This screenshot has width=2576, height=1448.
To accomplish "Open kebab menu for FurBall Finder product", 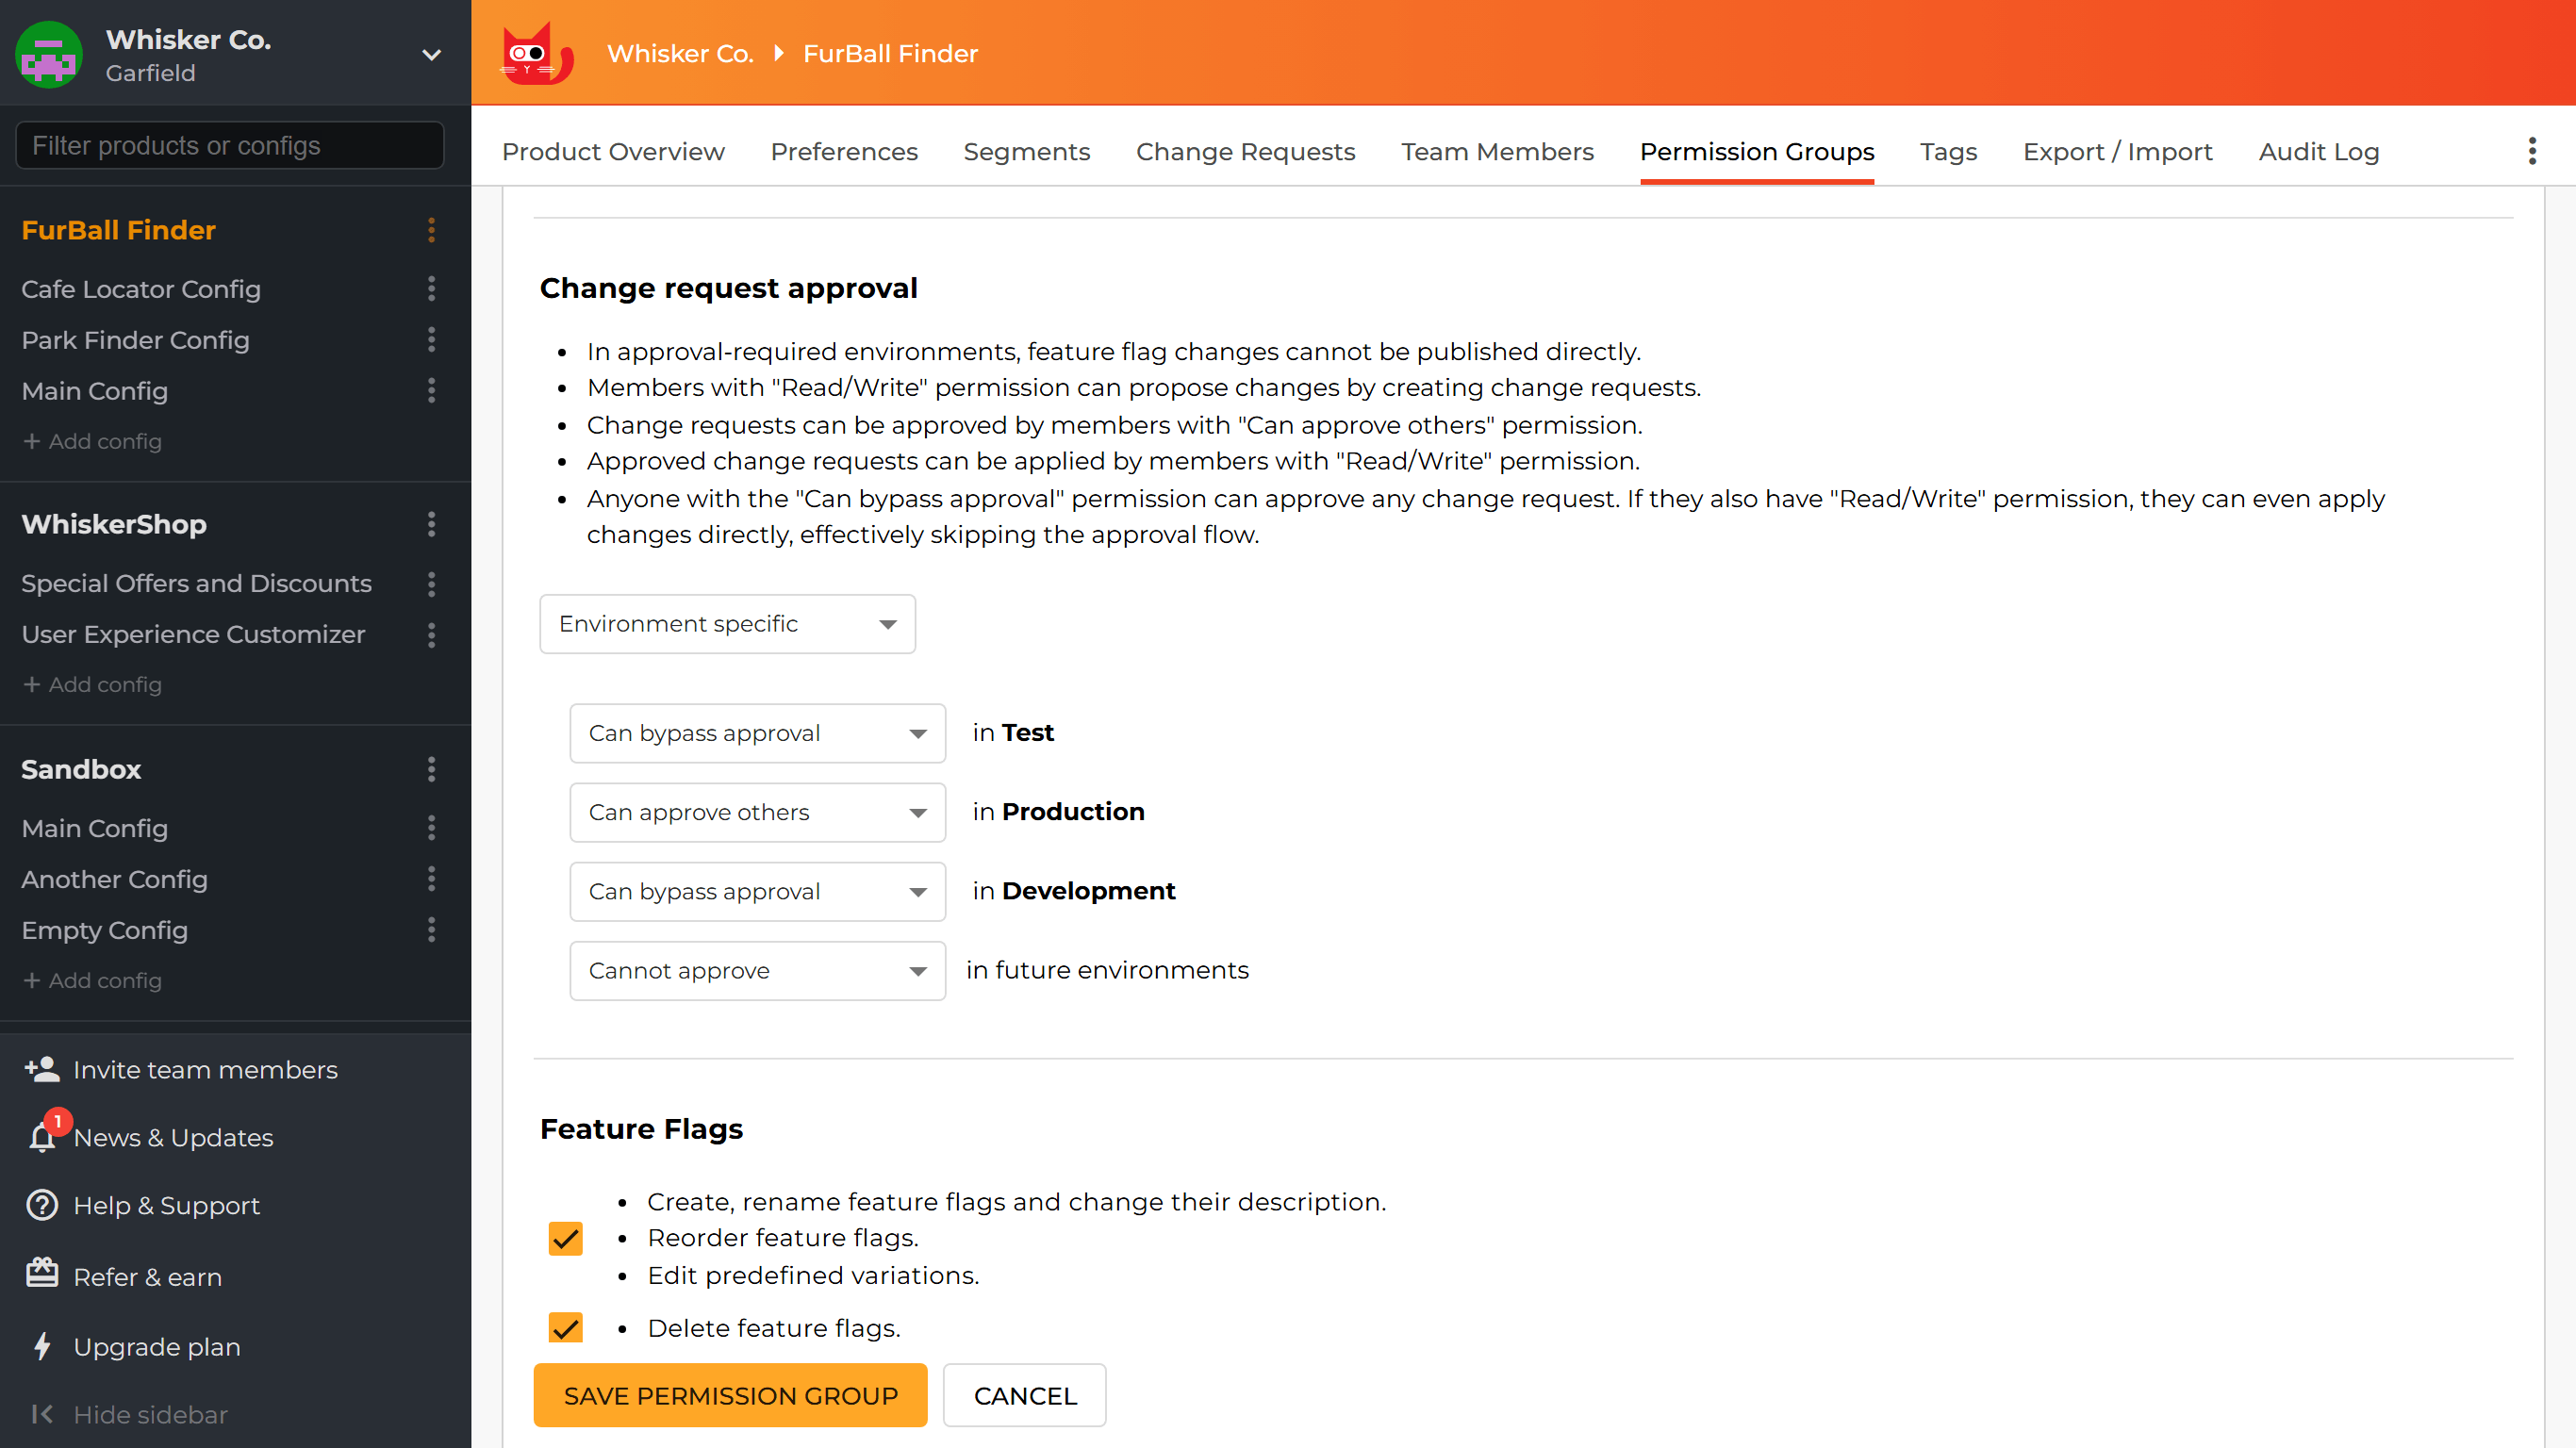I will click(431, 230).
